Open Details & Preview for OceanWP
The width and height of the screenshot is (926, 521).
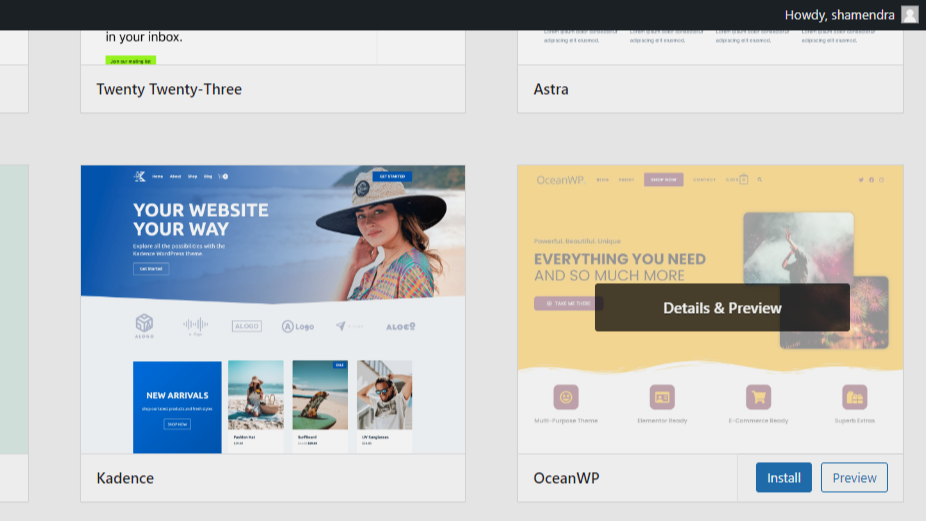(x=722, y=308)
